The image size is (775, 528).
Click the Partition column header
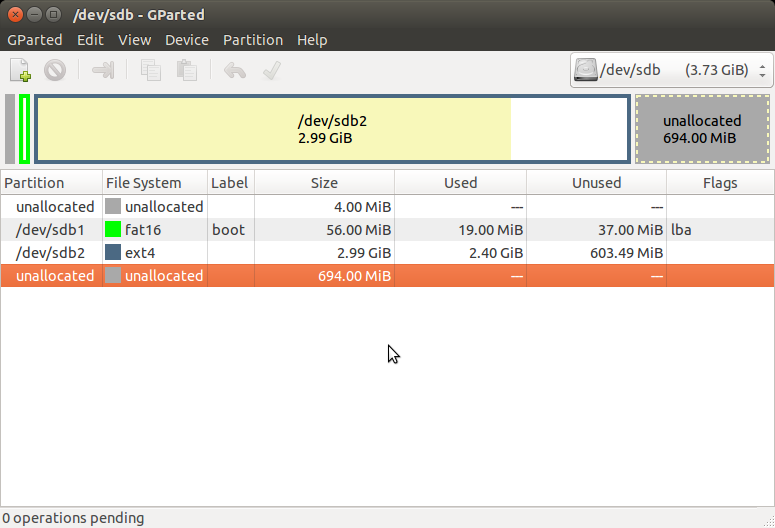(x=52, y=183)
